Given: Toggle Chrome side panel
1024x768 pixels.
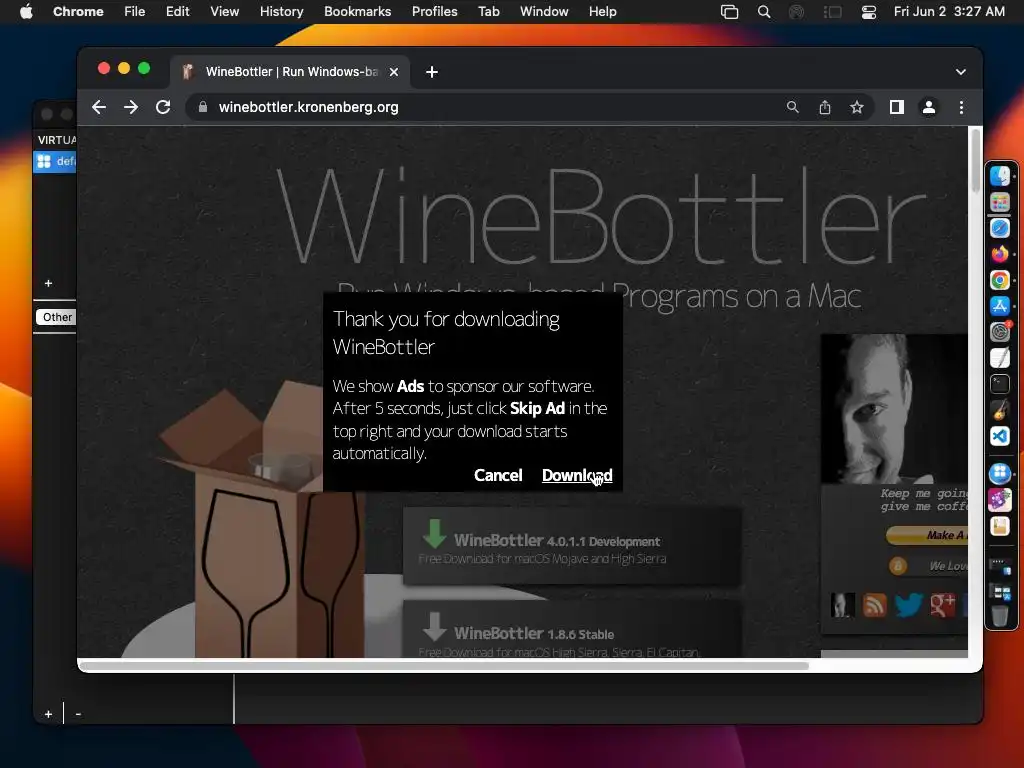Looking at the screenshot, I should (897, 107).
